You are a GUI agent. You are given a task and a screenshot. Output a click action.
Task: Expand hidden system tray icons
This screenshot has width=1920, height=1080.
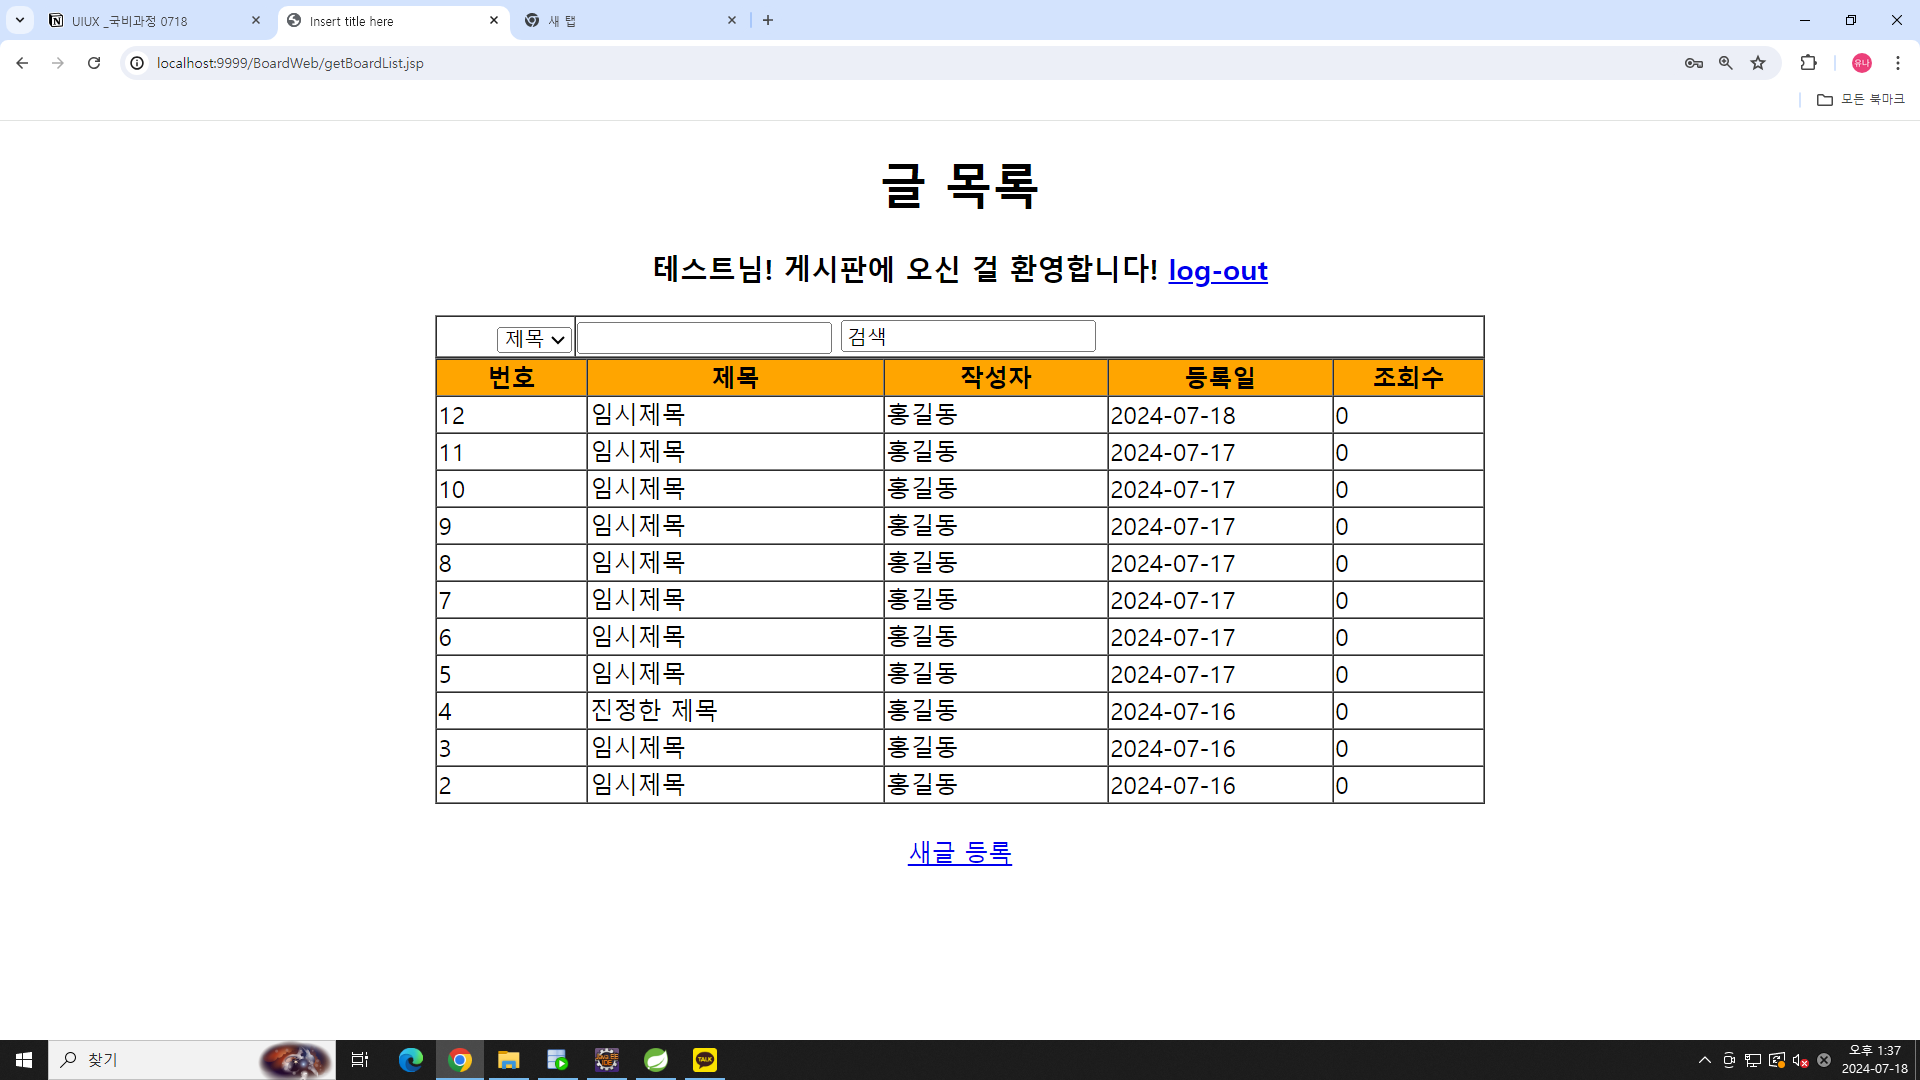[1704, 1060]
